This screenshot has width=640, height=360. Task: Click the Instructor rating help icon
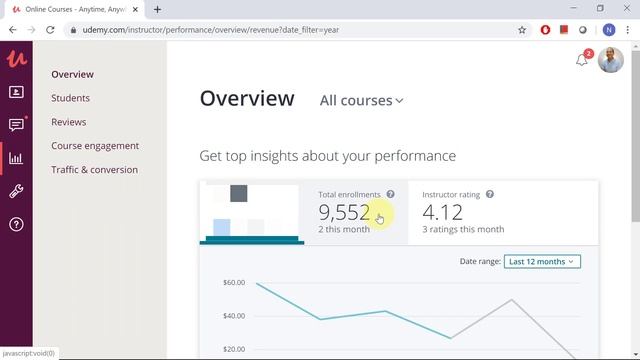coord(490,194)
